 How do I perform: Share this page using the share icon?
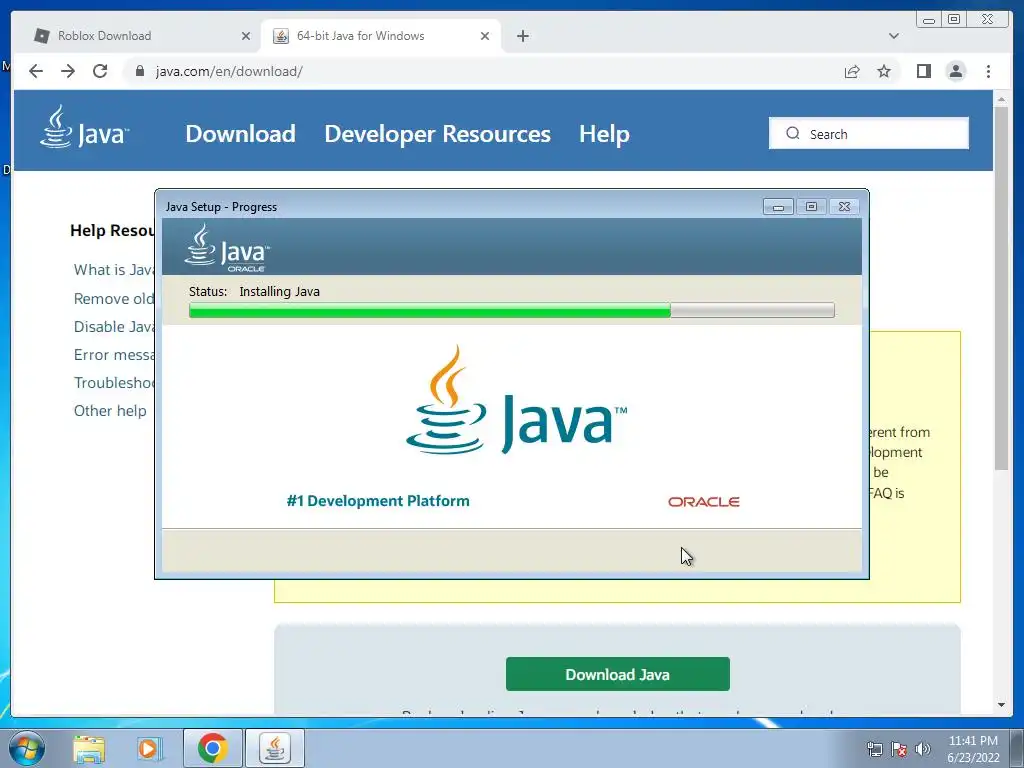click(852, 71)
